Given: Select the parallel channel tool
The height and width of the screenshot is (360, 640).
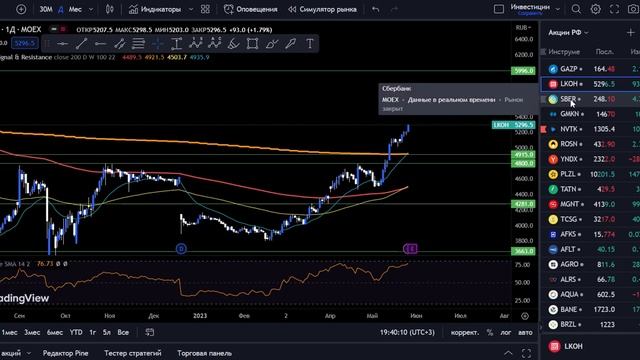Looking at the screenshot, I should pos(120,43).
